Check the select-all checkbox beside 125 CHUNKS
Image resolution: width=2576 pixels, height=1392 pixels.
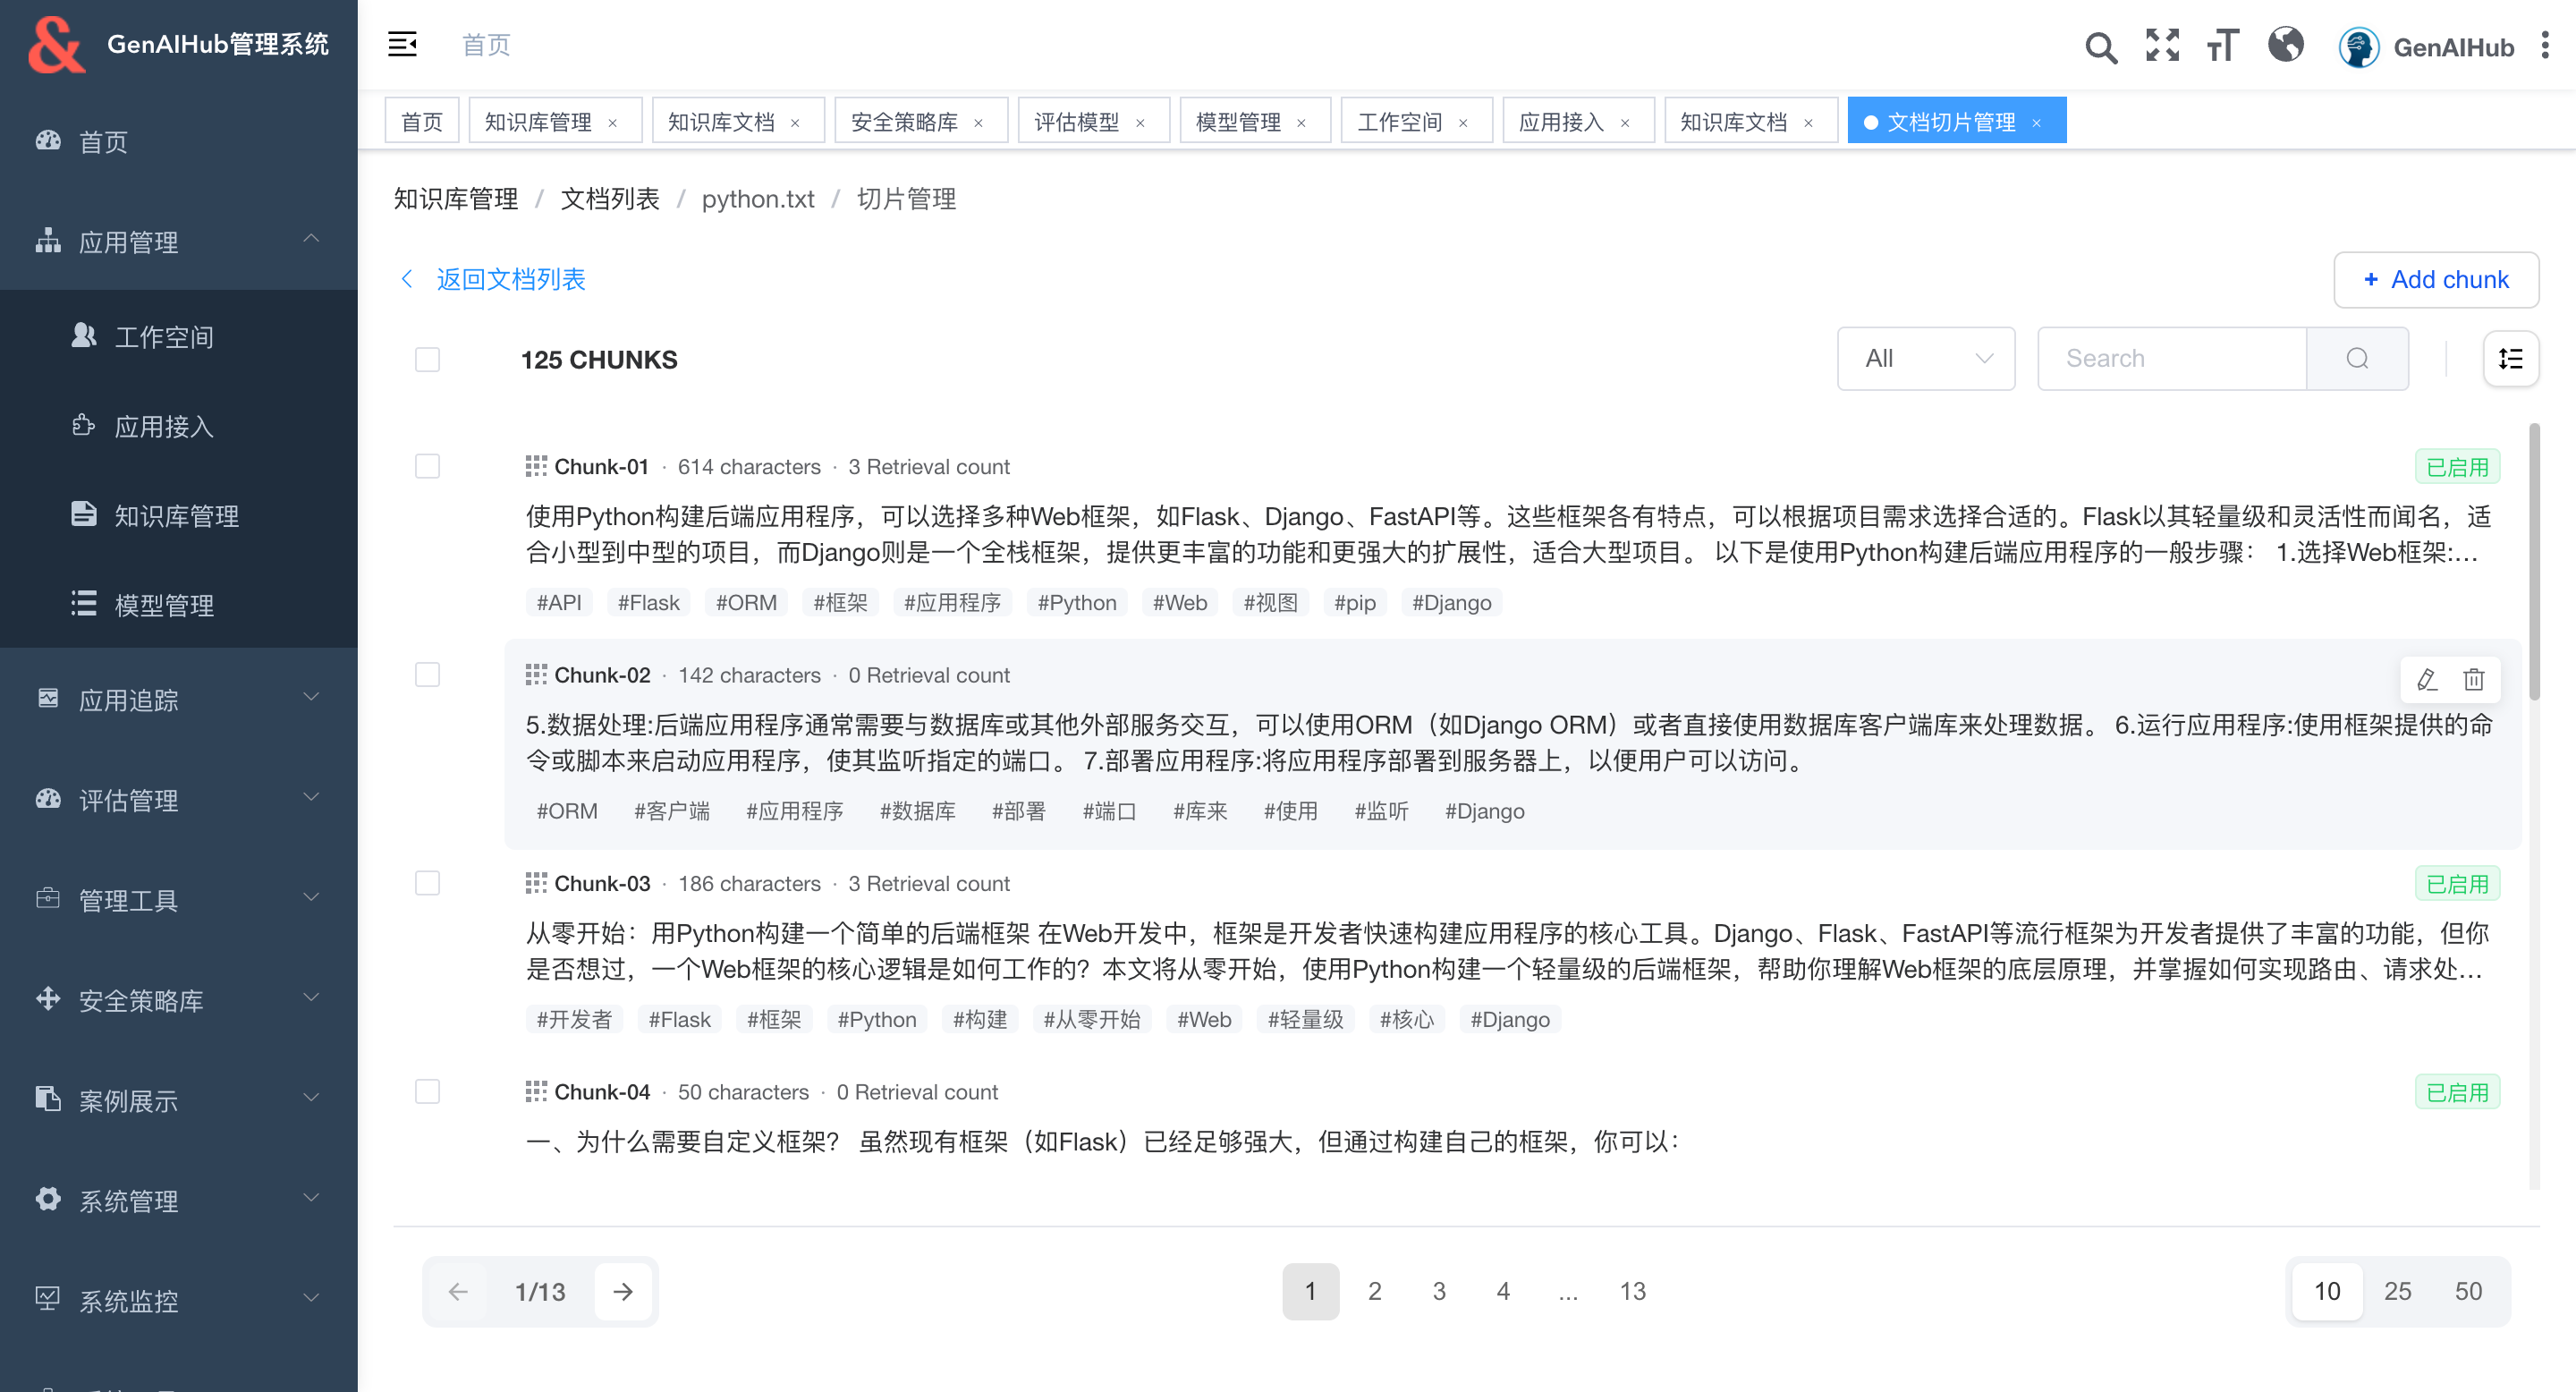(x=427, y=360)
